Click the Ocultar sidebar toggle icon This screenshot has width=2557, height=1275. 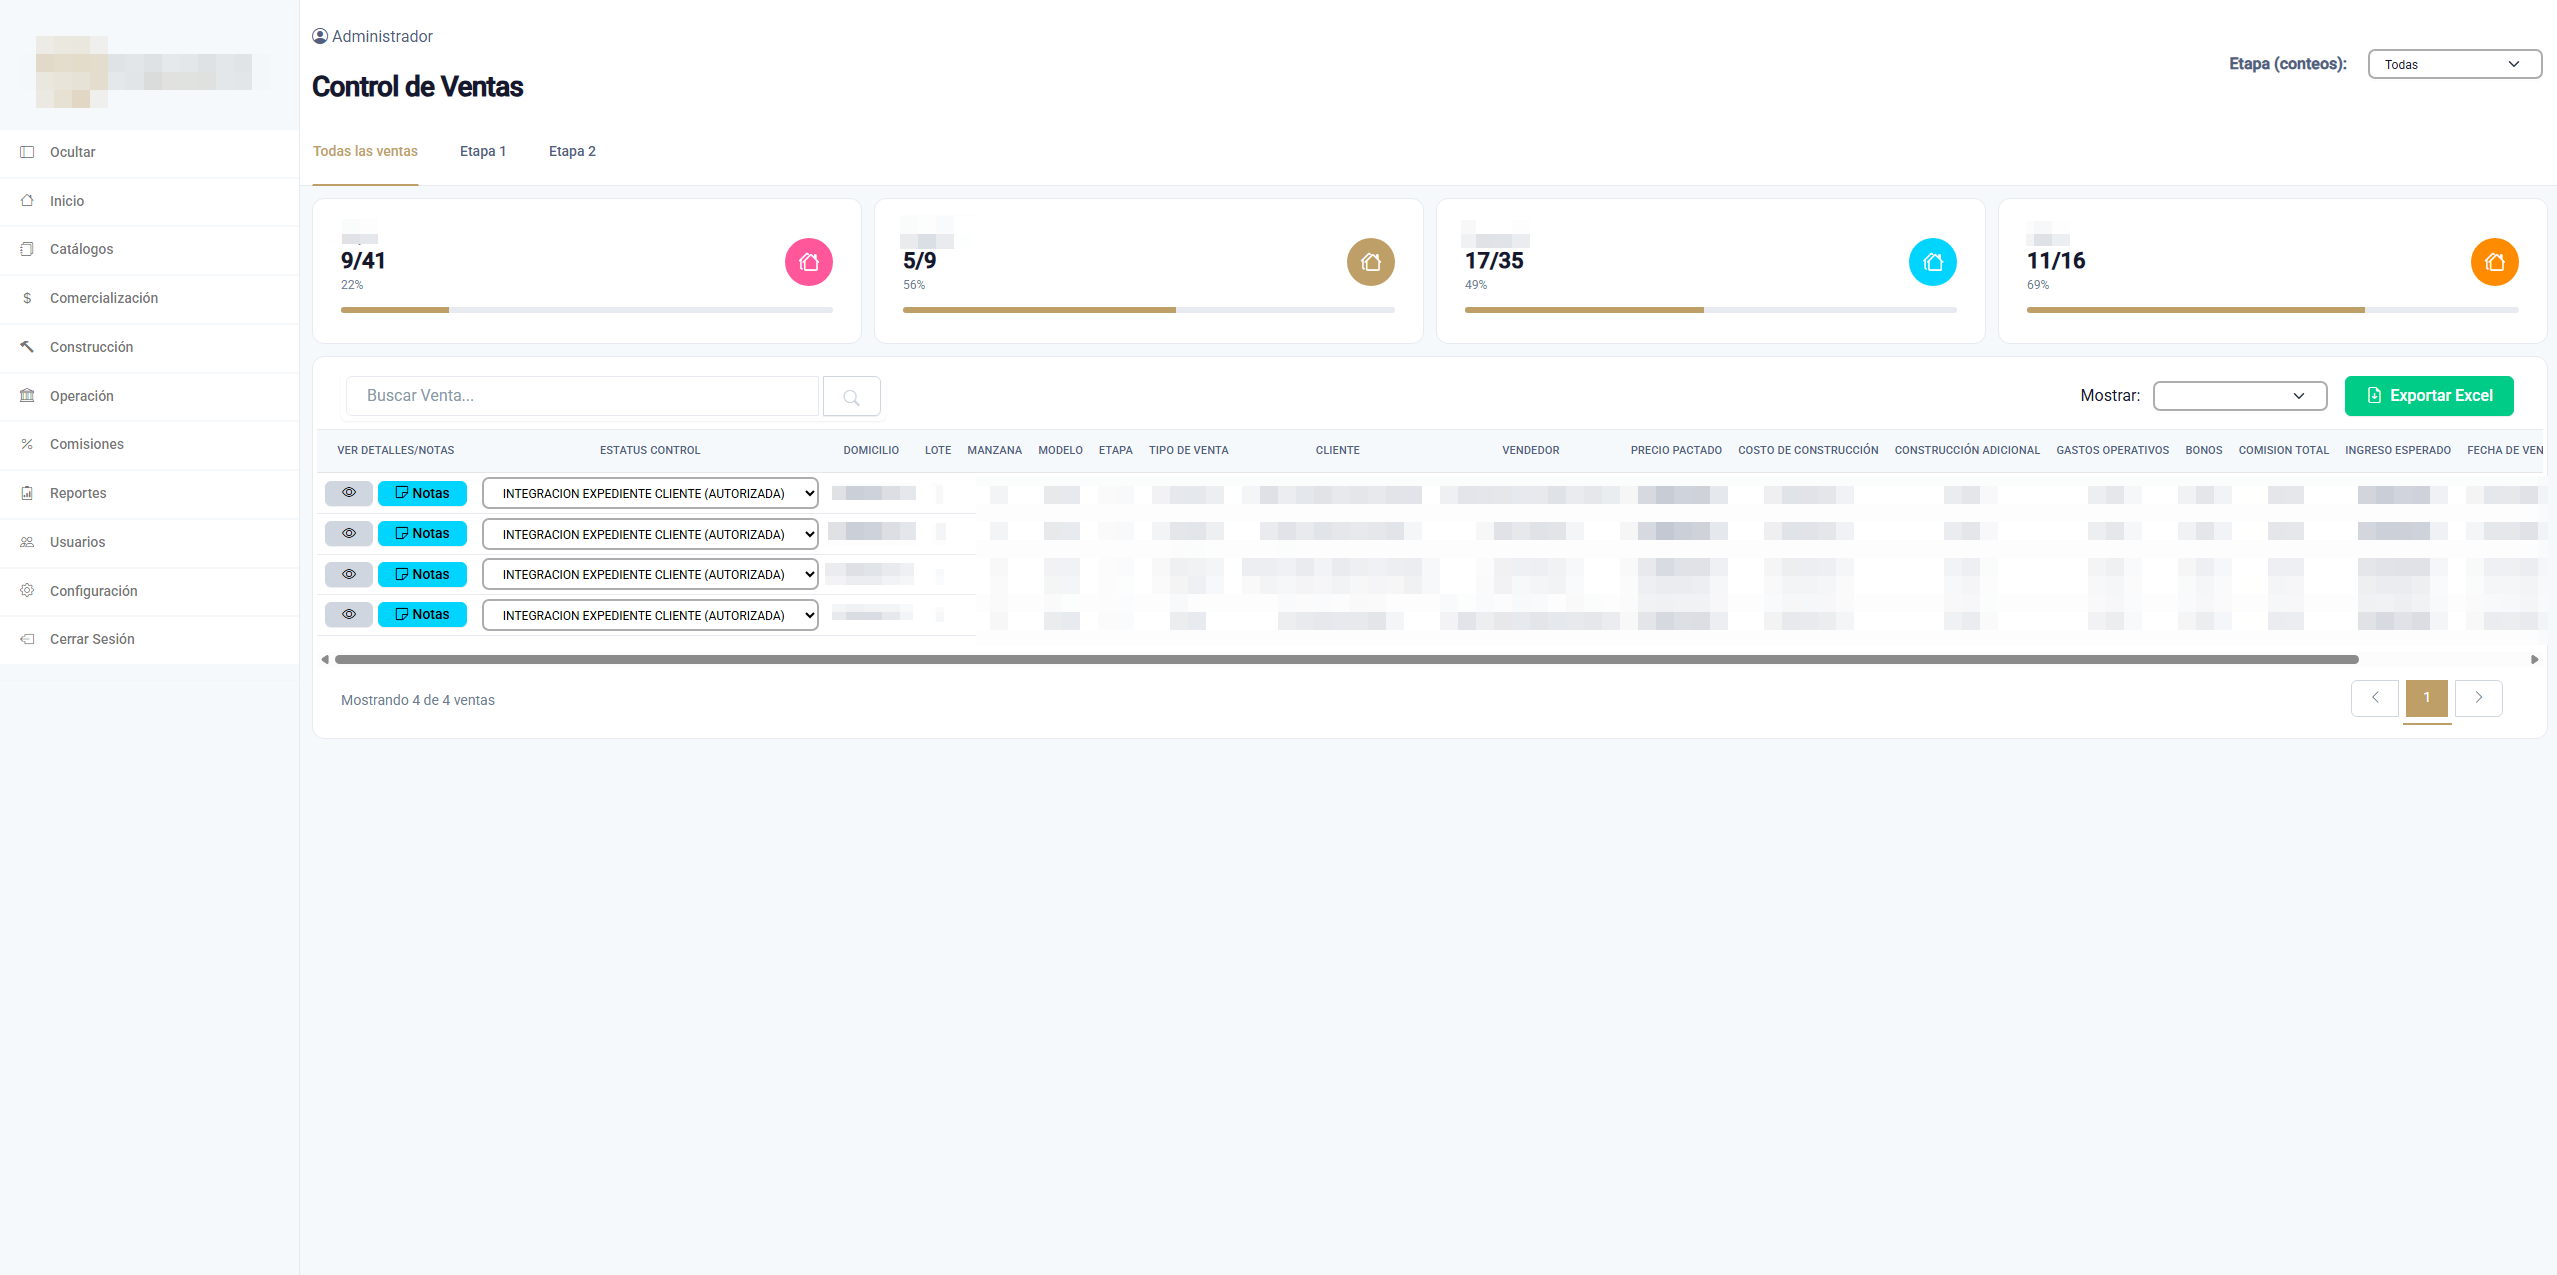27,152
